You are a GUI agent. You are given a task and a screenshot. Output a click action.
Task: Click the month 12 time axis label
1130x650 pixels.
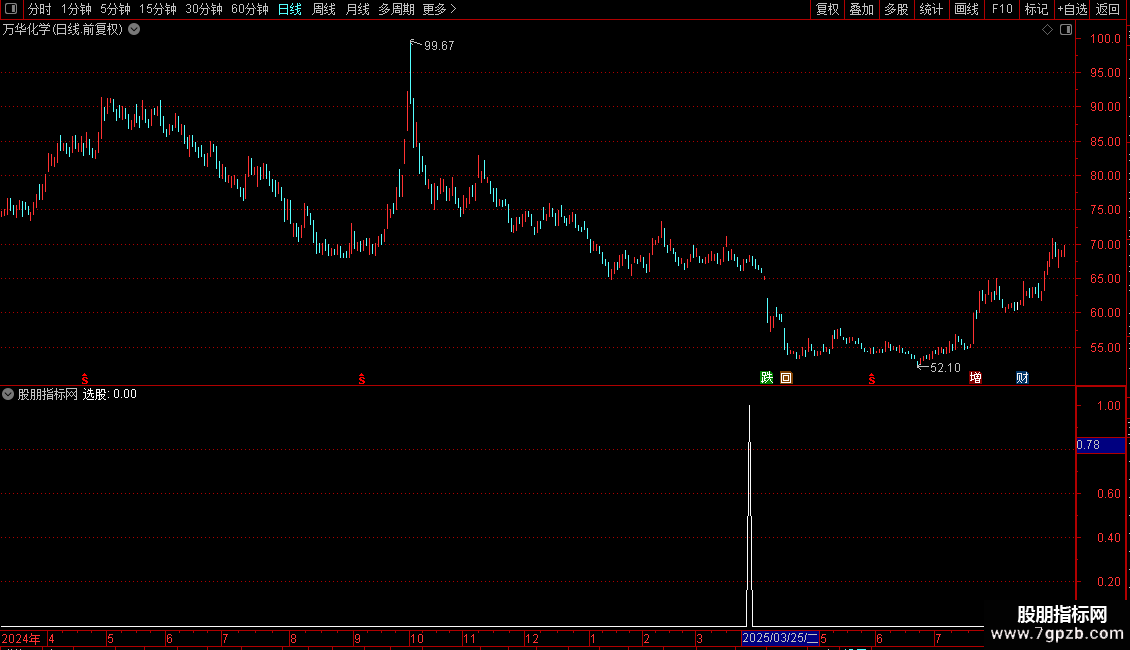pos(532,639)
